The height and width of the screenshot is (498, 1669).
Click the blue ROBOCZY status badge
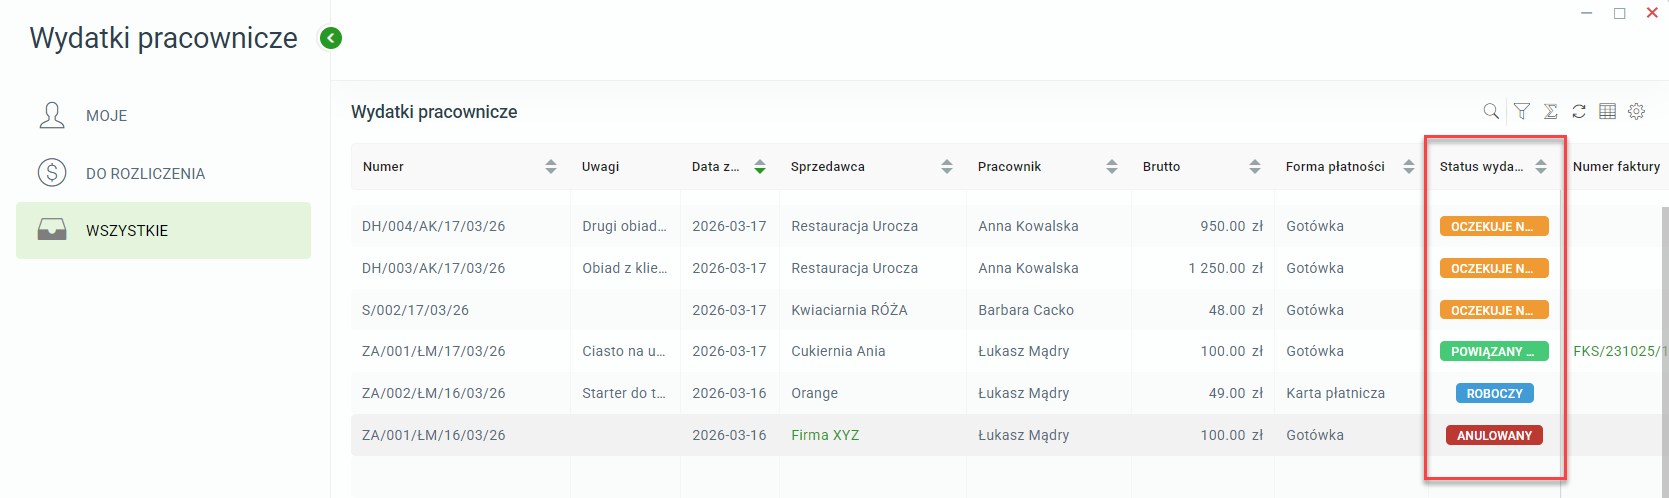[1494, 393]
